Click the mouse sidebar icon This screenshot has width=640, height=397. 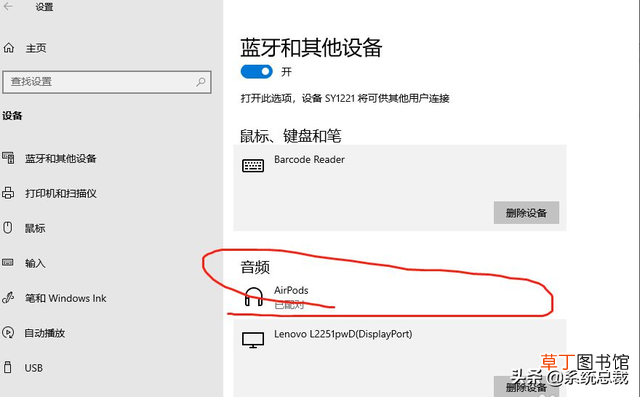[x=8, y=228]
